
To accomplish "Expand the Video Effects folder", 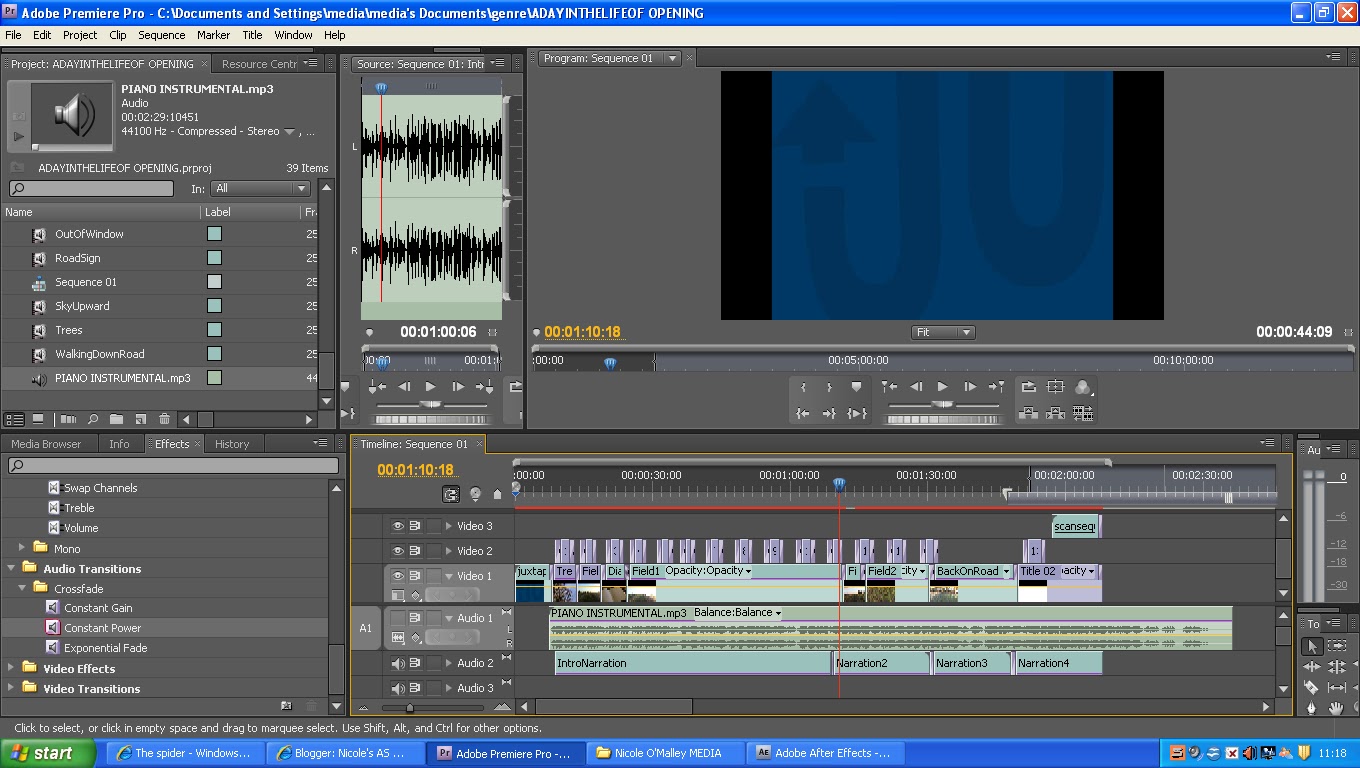I will (x=12, y=669).
